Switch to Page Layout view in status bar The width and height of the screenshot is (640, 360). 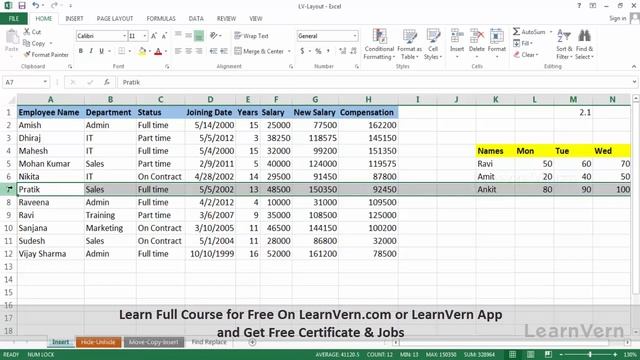pyautogui.click(x=530, y=354)
